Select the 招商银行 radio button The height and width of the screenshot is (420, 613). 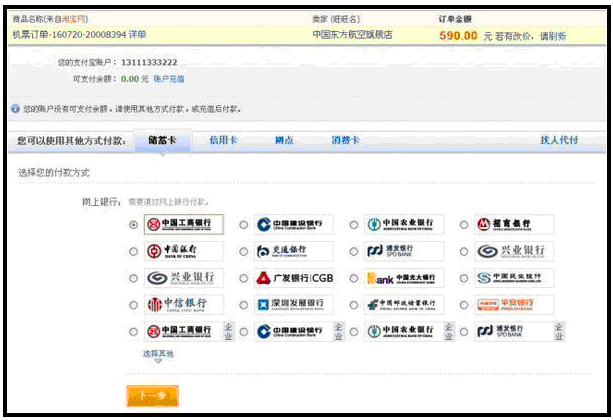[x=464, y=224]
